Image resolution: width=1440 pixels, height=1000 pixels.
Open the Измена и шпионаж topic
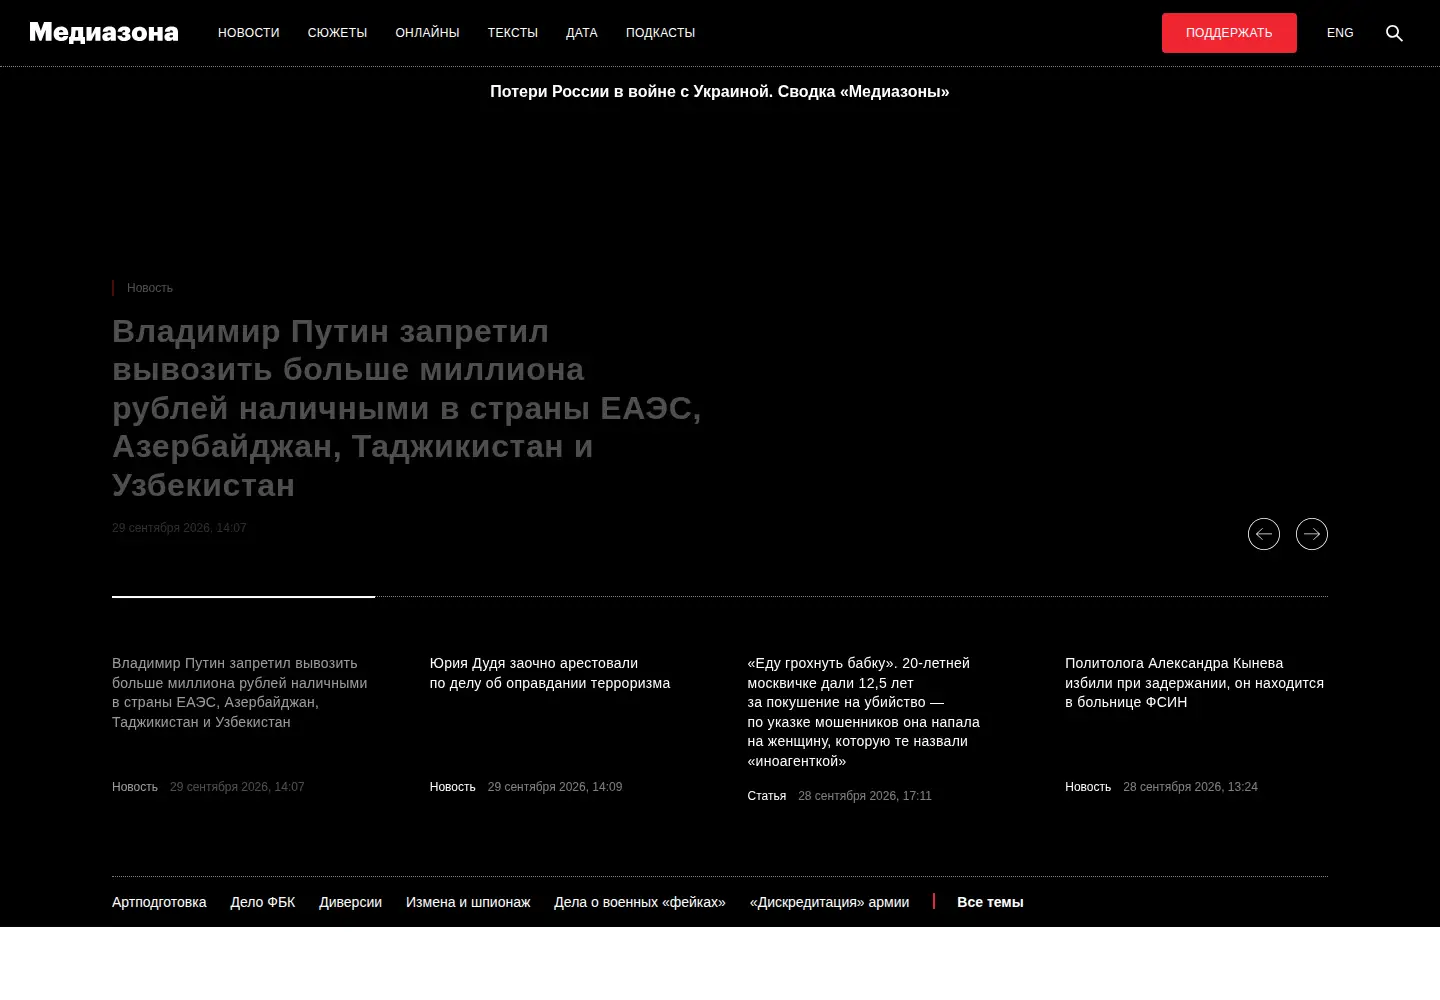[x=468, y=902]
